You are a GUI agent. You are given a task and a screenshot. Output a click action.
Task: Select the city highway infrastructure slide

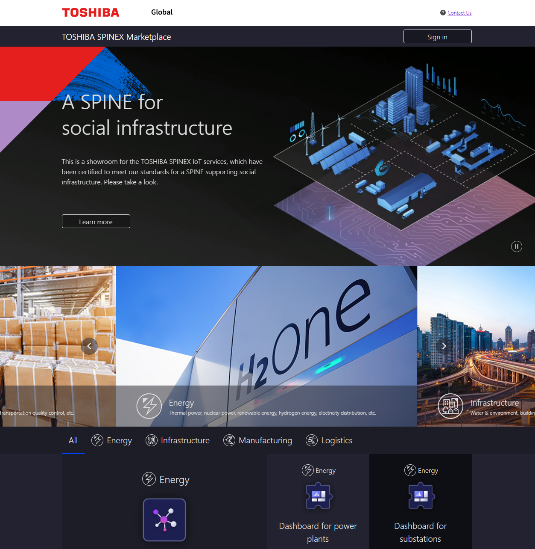click(476, 346)
